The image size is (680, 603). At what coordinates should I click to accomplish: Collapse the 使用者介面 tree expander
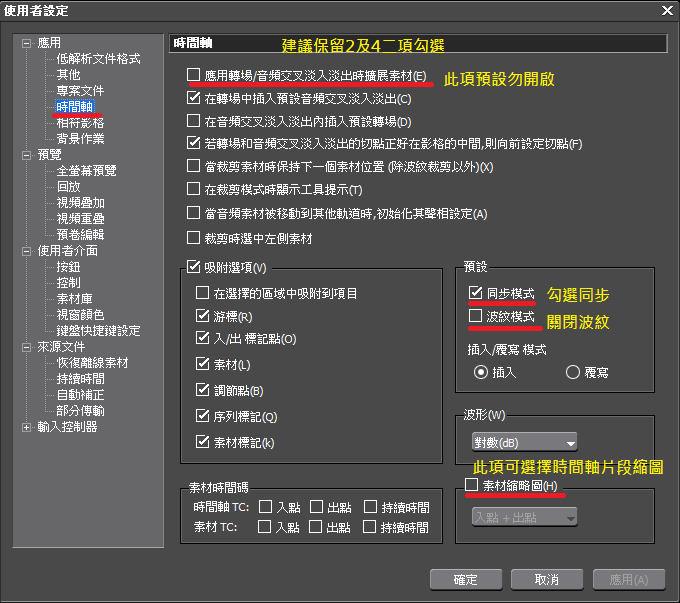27,251
